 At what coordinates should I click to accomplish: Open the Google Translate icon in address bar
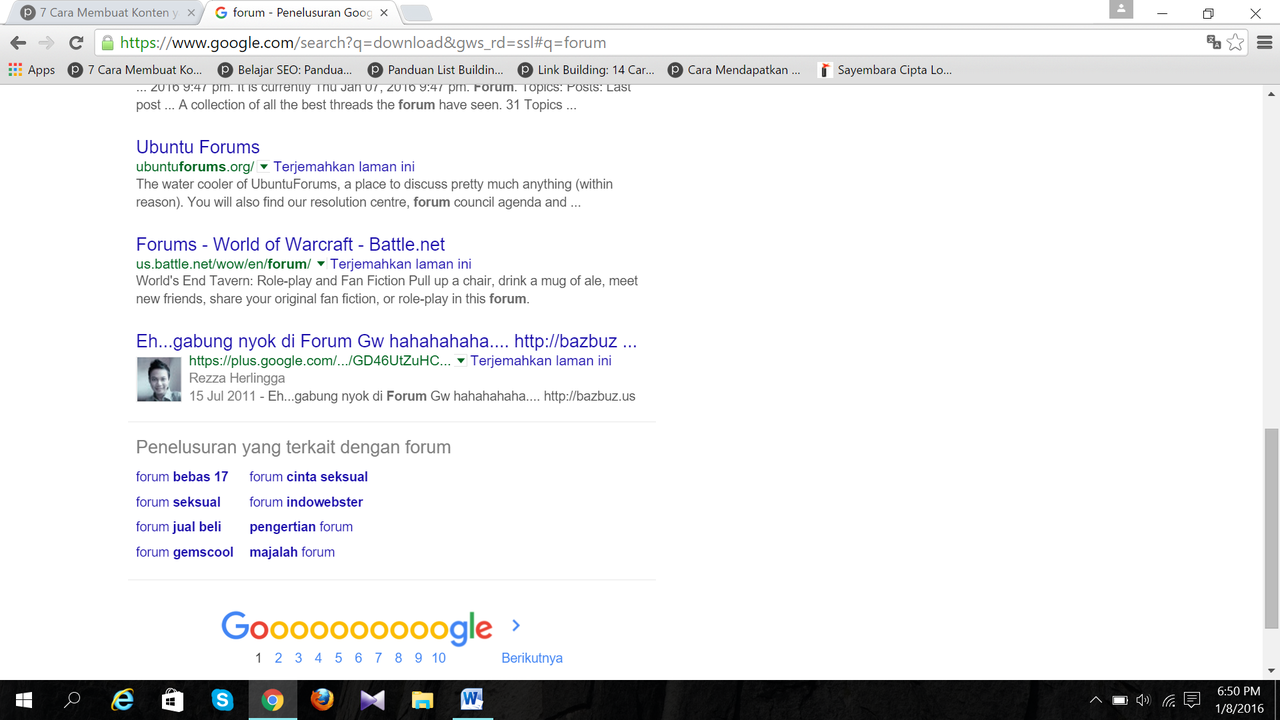(x=1214, y=42)
